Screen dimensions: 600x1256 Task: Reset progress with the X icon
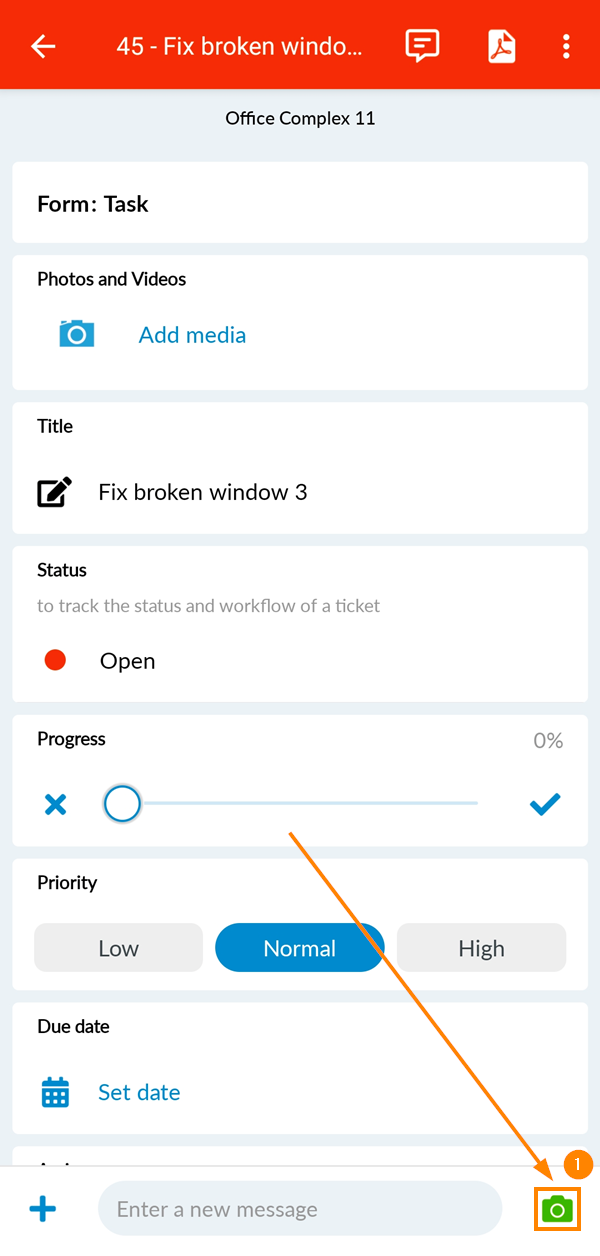click(56, 804)
